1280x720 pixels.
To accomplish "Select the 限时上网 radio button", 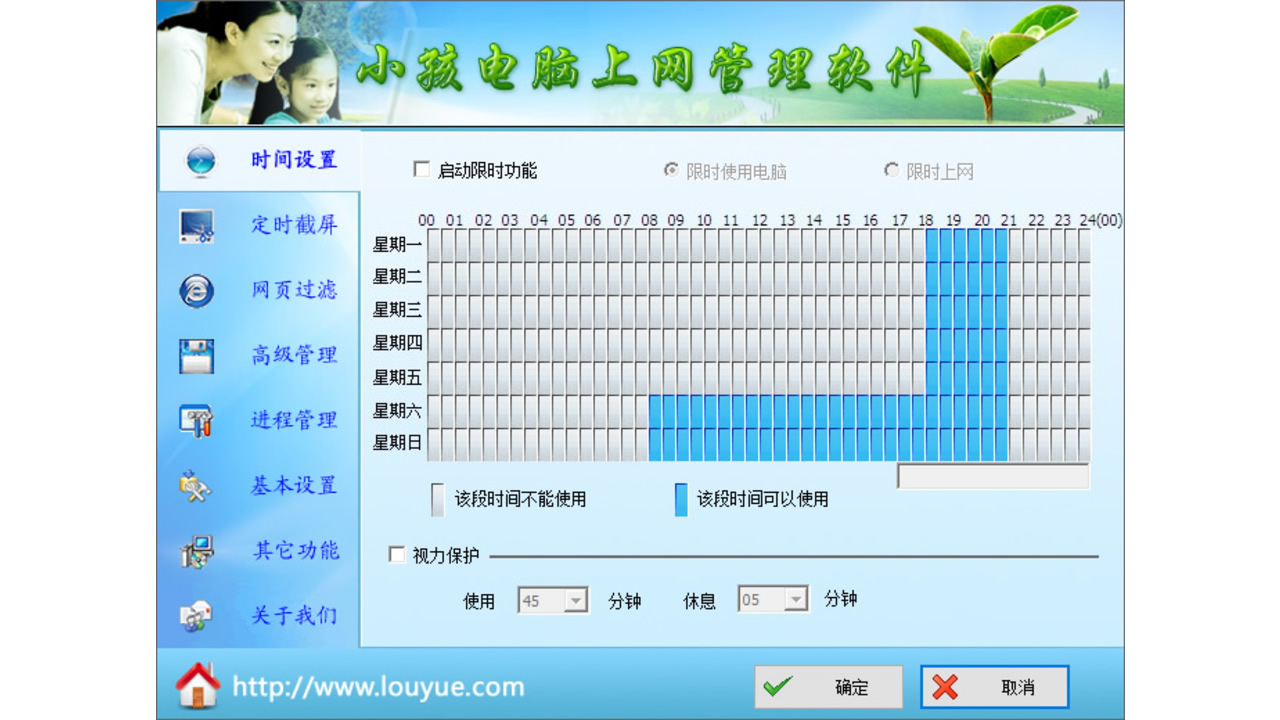I will (x=891, y=170).
